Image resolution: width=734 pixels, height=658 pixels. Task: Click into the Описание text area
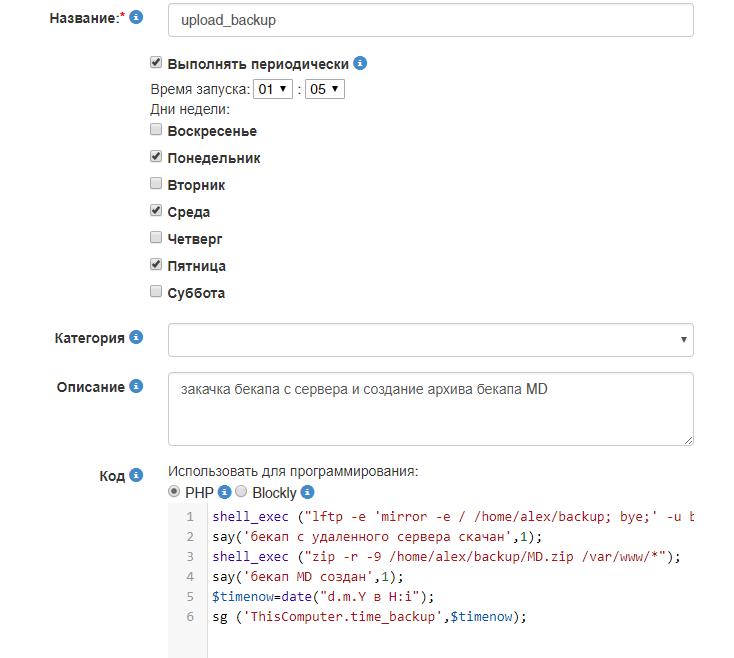pyautogui.click(x=430, y=408)
